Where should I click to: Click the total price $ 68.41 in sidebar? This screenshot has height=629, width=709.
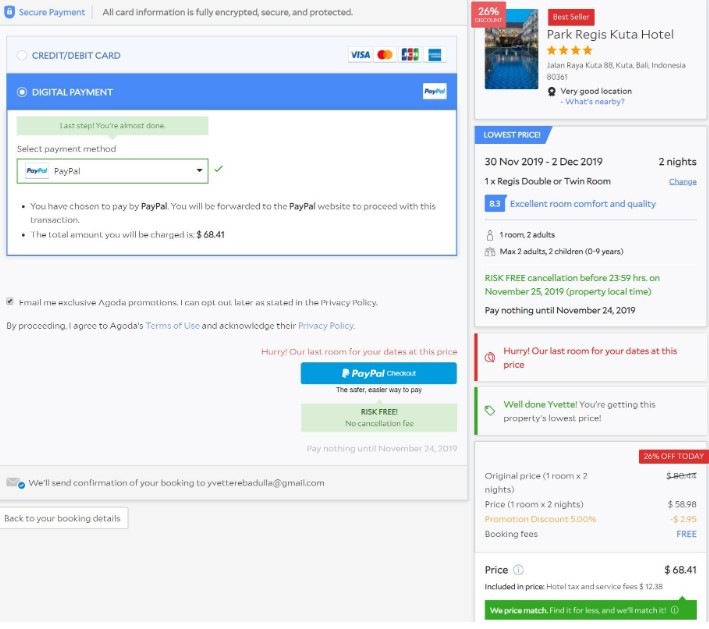tap(680, 570)
